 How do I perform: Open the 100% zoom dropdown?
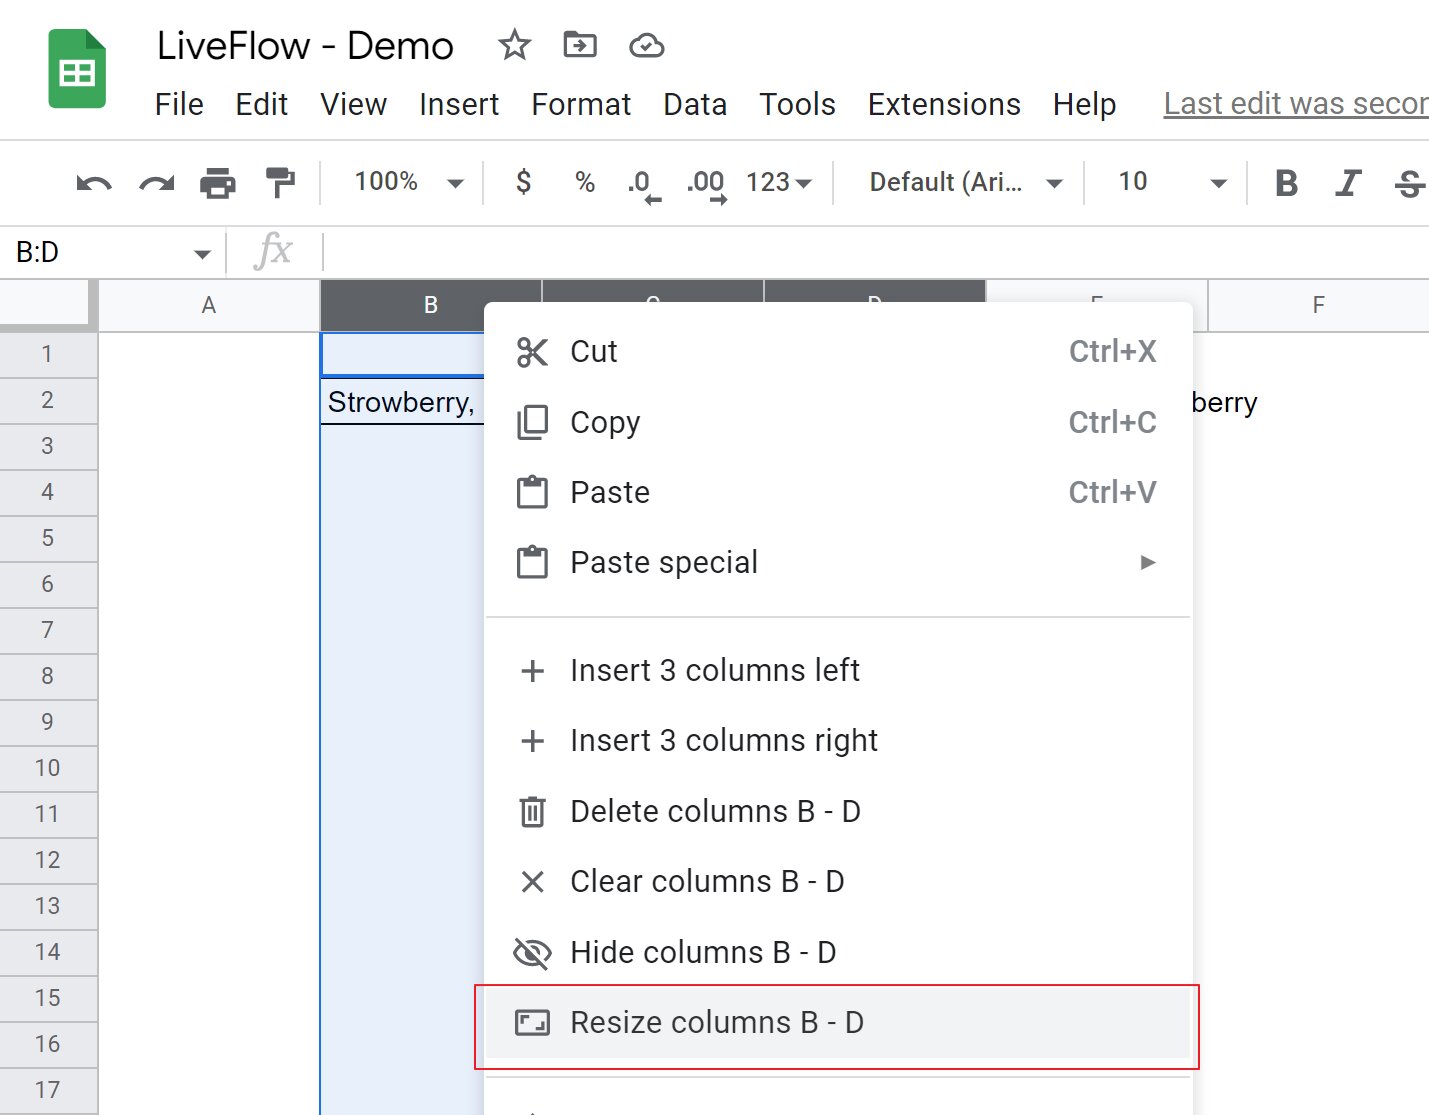(409, 182)
